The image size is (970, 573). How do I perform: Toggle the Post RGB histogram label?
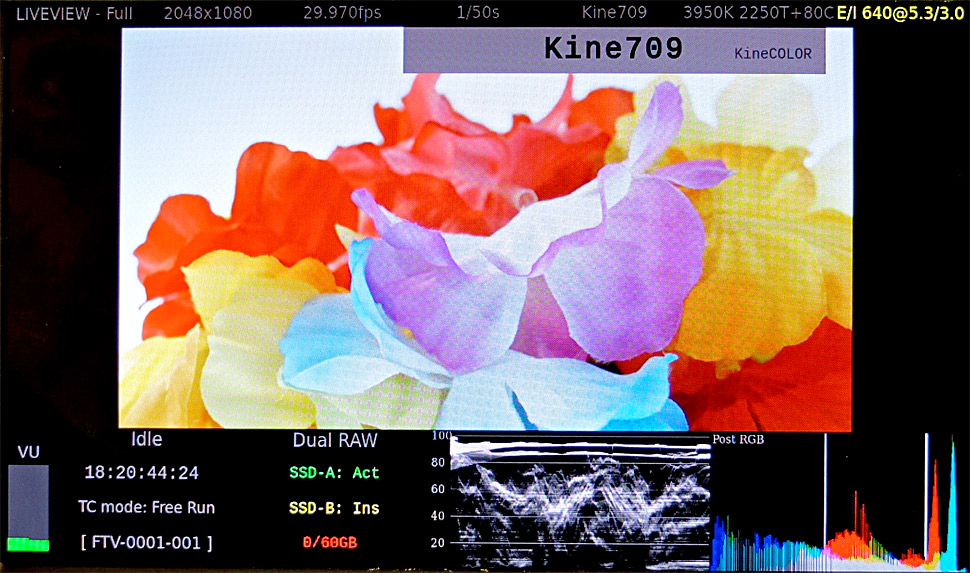tap(738, 440)
